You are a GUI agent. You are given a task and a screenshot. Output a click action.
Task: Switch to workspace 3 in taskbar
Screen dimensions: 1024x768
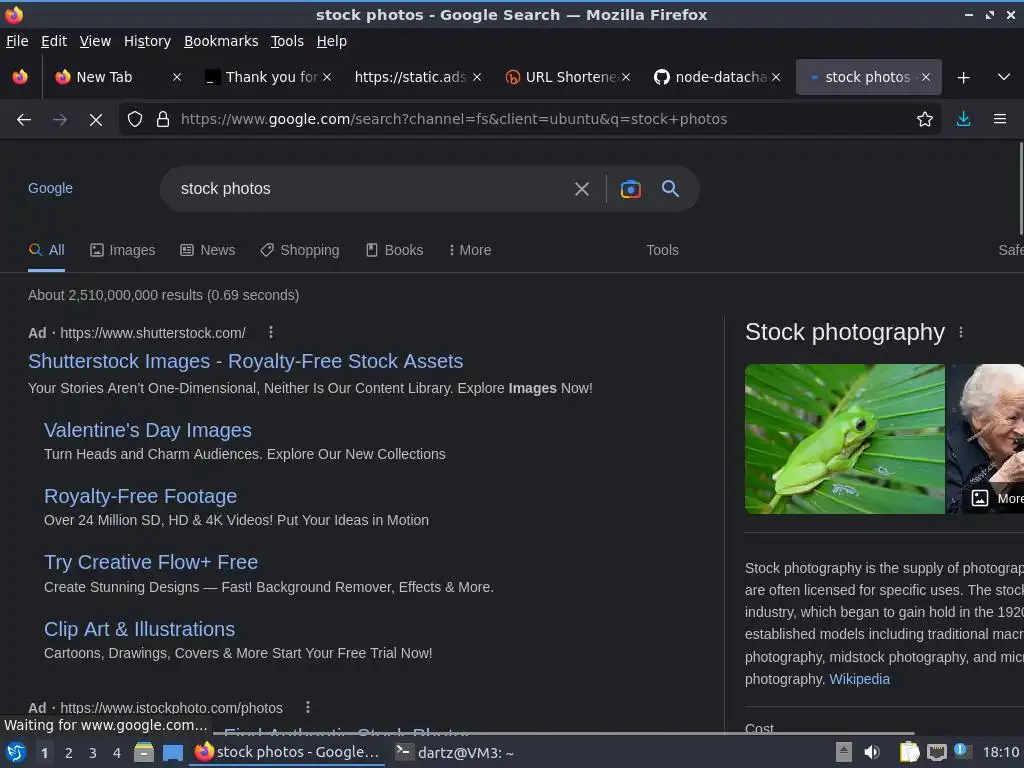pyautogui.click(x=93, y=753)
